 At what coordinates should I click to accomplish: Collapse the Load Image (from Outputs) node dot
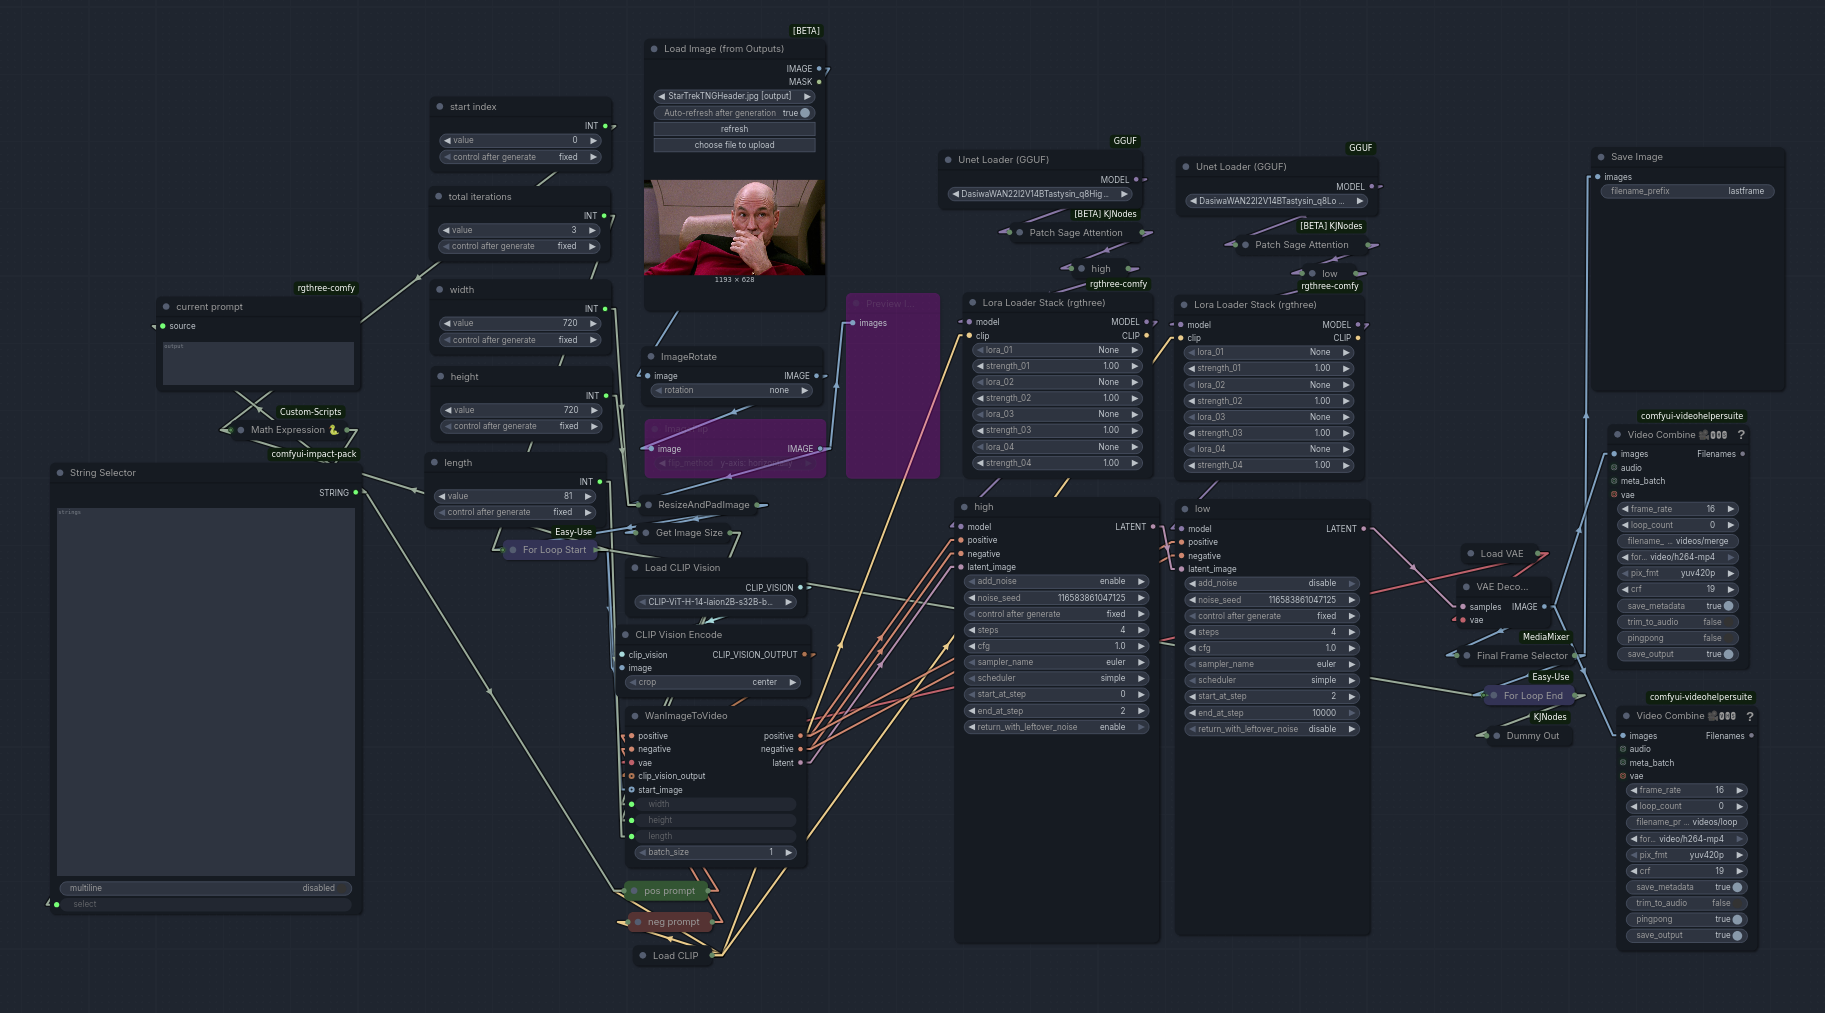pos(654,49)
